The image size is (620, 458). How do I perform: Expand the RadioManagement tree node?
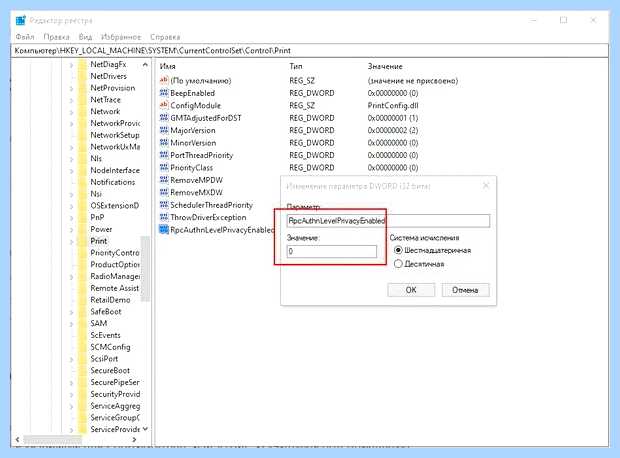click(x=71, y=277)
